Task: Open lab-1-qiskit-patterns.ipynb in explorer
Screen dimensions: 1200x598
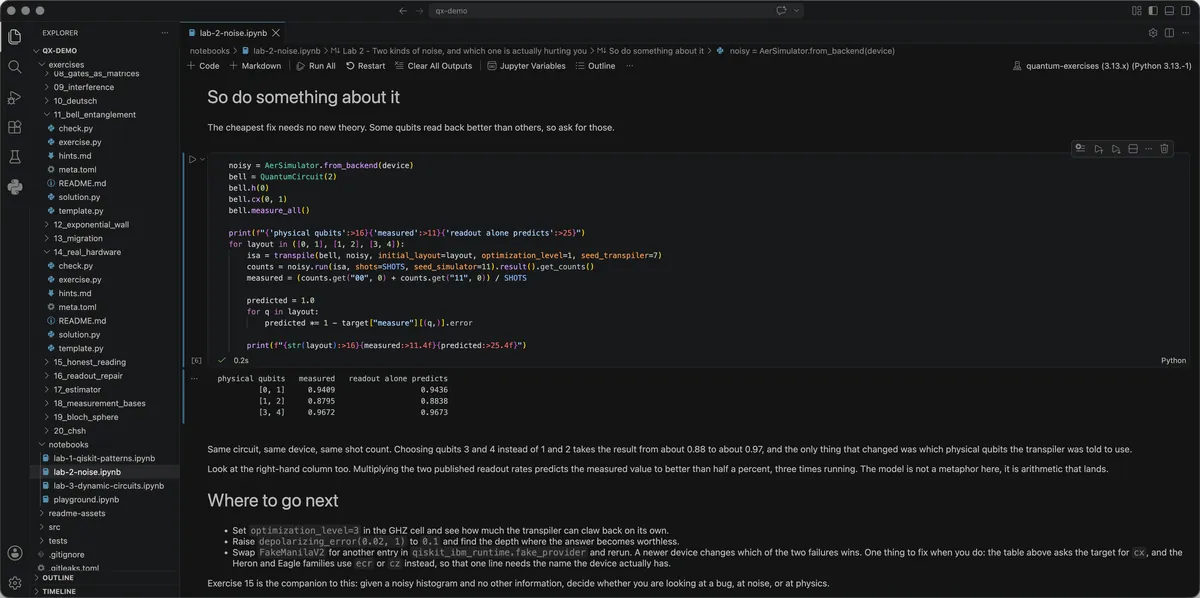Action: (x=106, y=458)
